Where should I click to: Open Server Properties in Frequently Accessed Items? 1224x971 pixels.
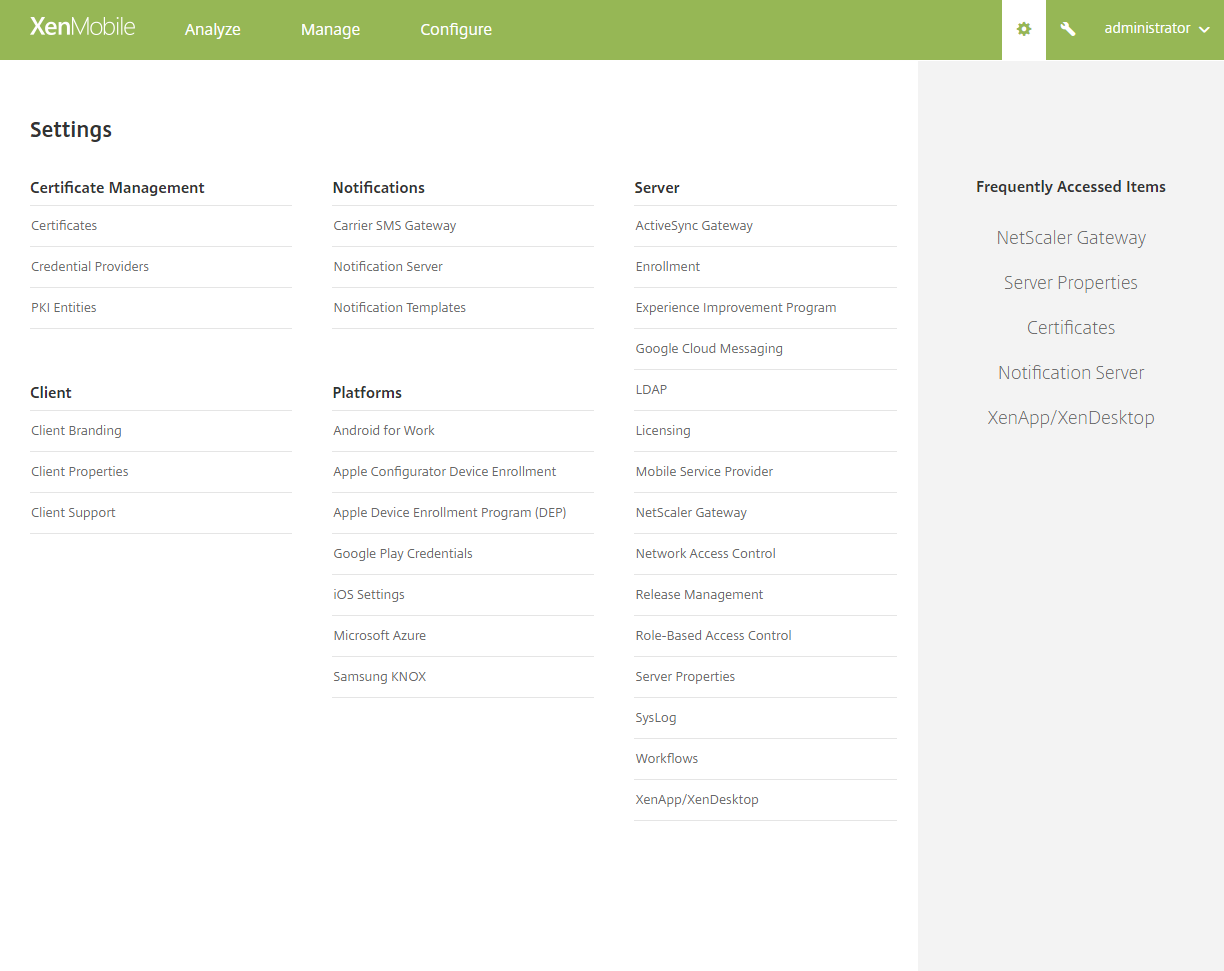tap(1071, 283)
